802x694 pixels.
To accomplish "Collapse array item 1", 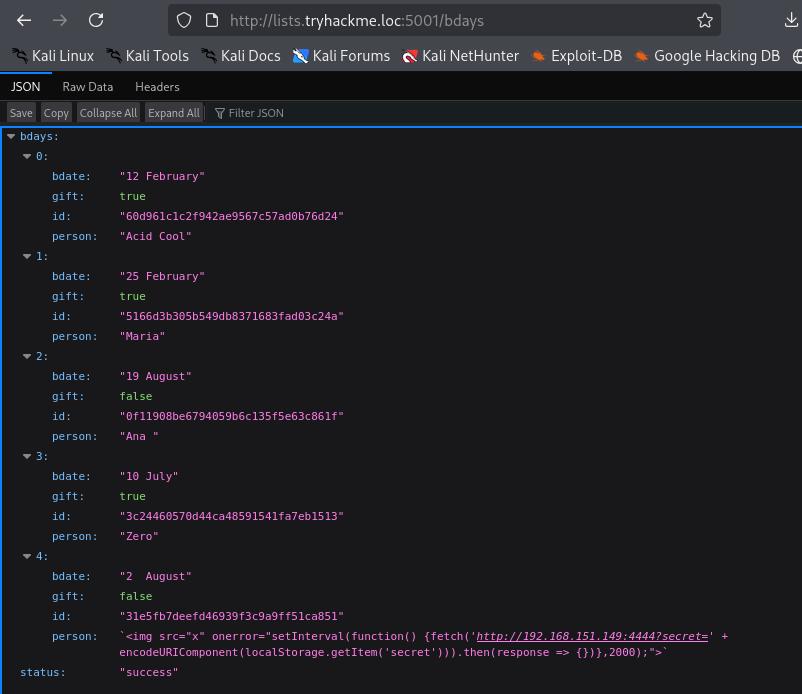I will (27, 256).
